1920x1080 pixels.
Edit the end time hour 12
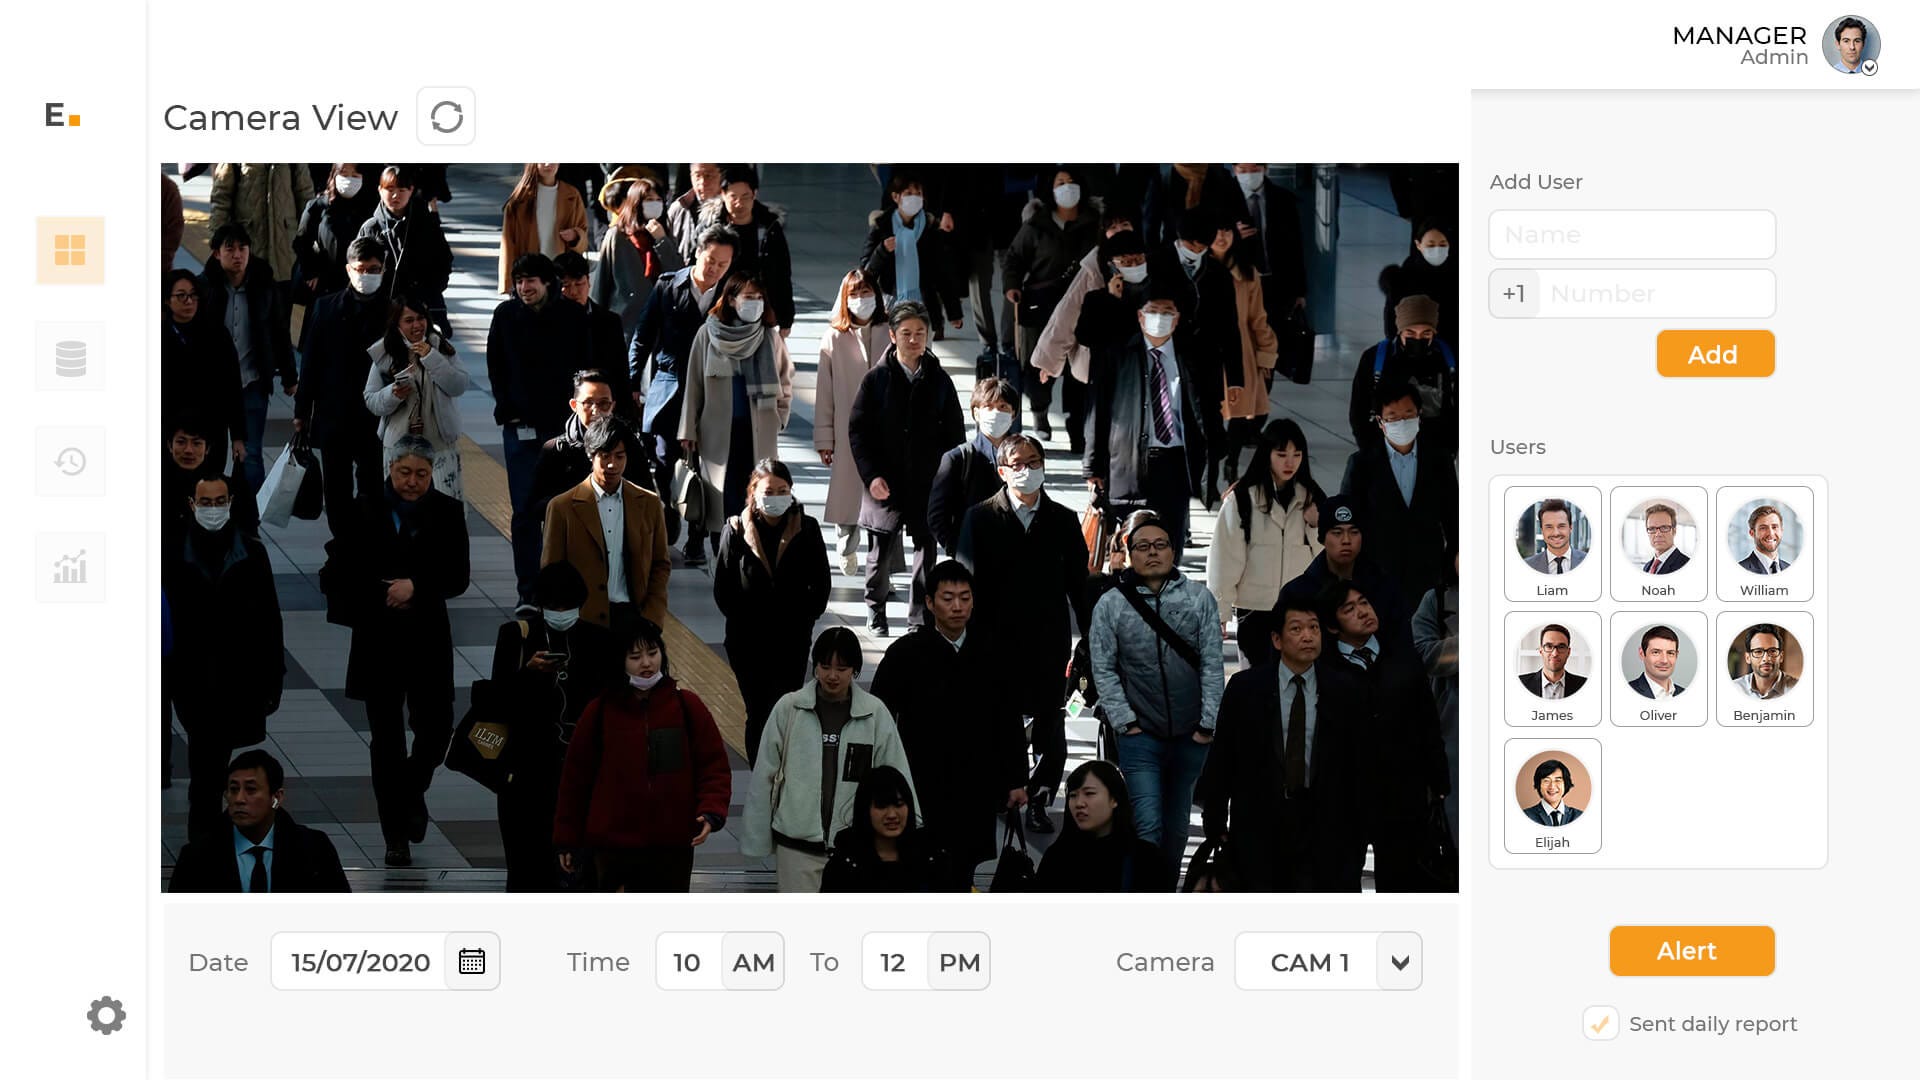pyautogui.click(x=894, y=962)
